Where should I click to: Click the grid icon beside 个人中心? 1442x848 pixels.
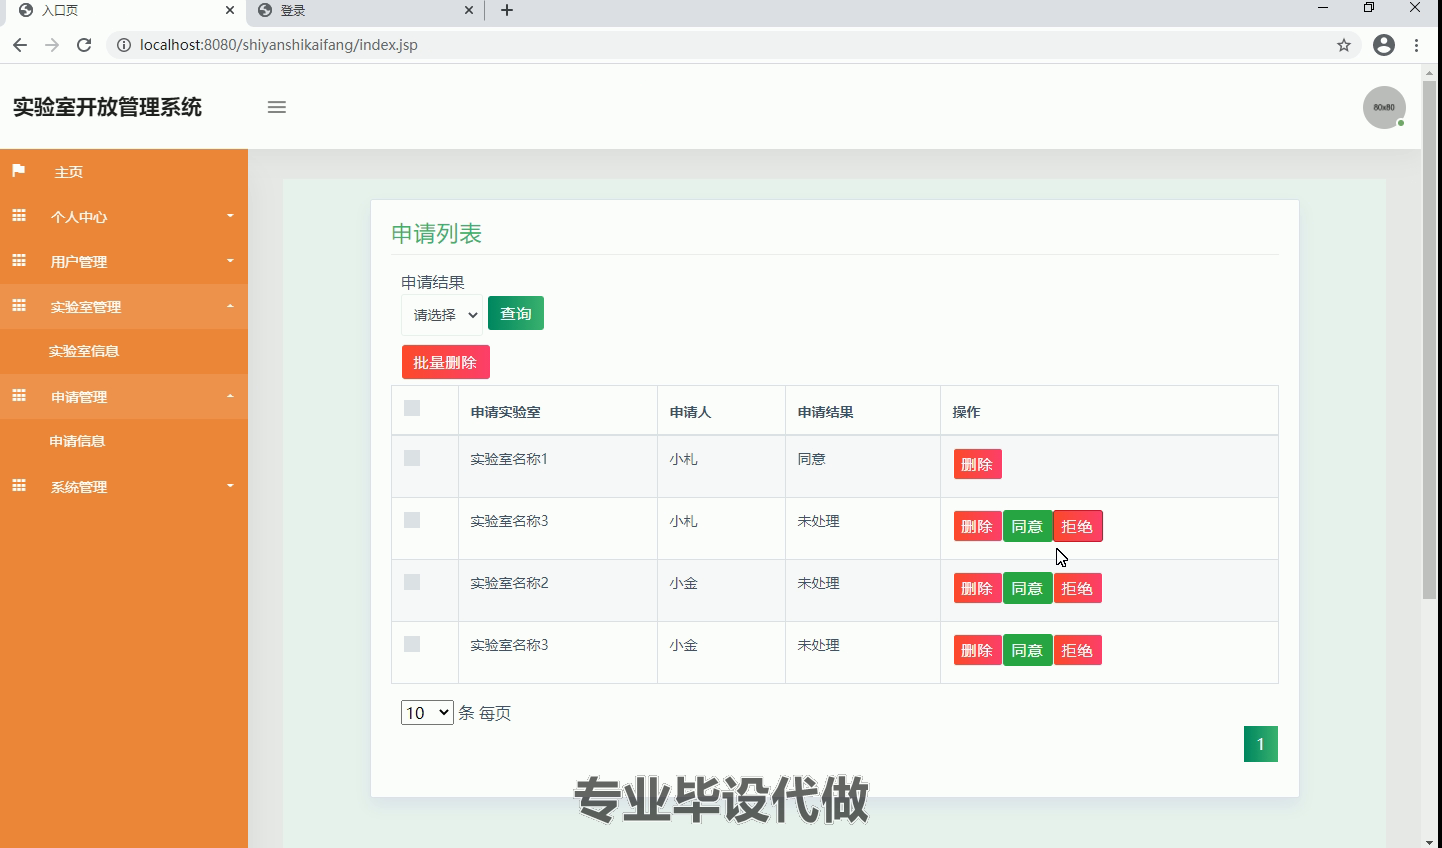tap(19, 216)
